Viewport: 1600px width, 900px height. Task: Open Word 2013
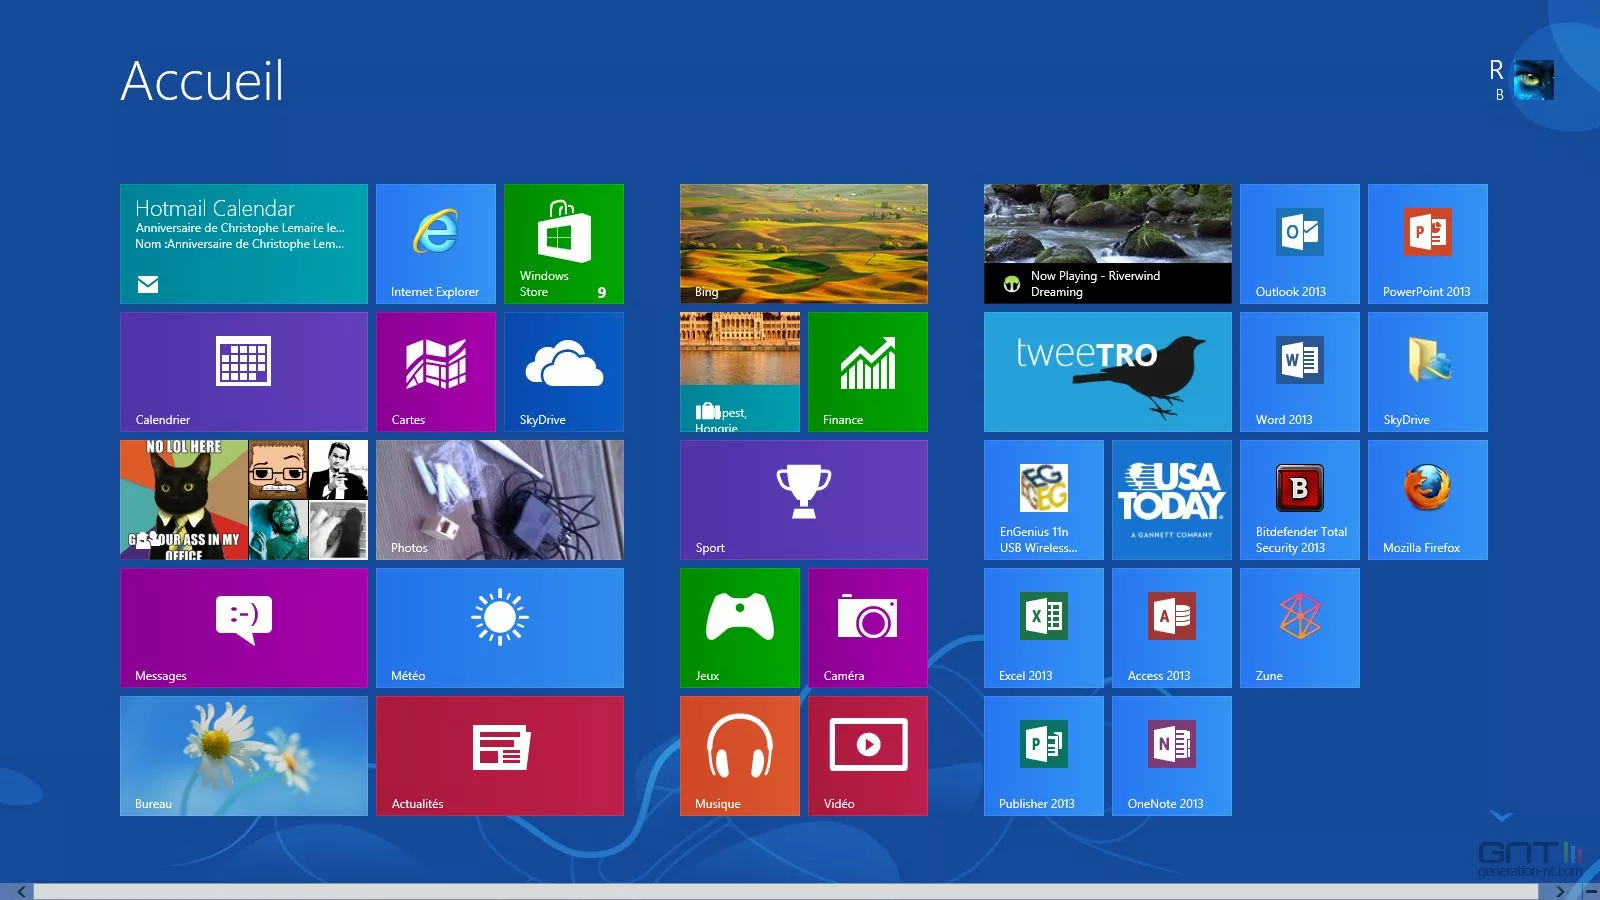click(x=1299, y=371)
